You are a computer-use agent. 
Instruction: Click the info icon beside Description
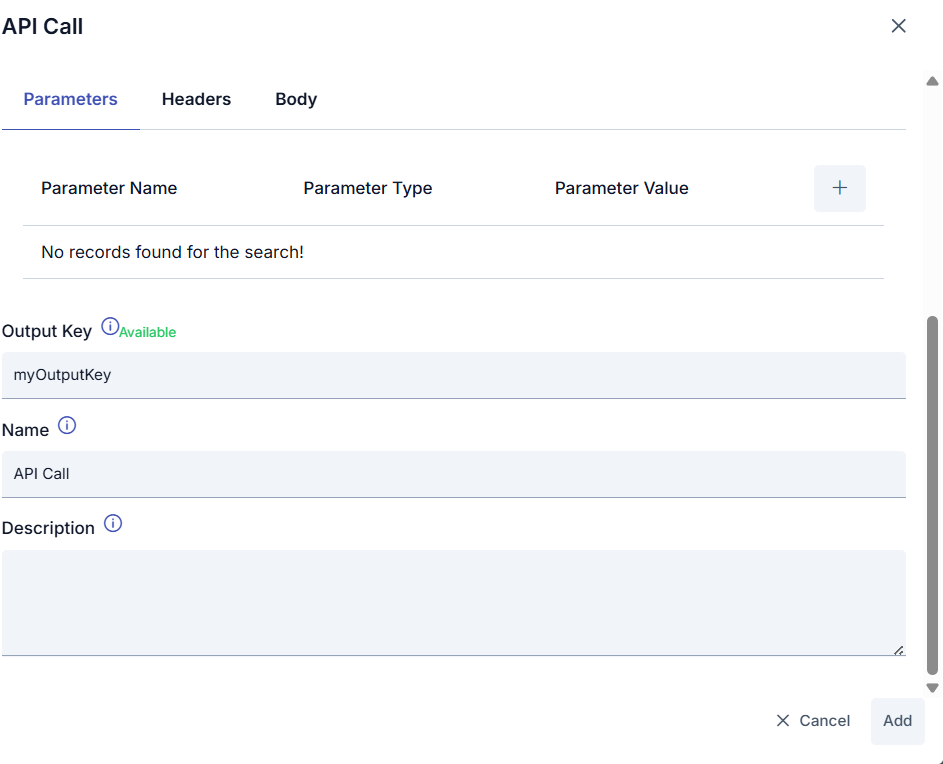[113, 523]
